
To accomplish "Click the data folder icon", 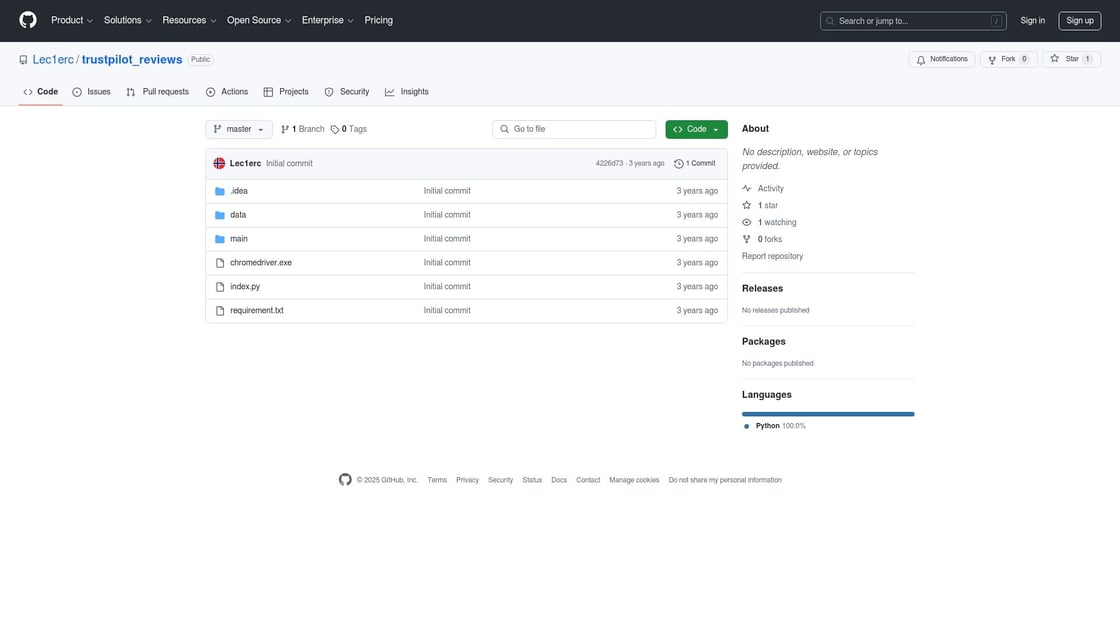I will coord(220,215).
